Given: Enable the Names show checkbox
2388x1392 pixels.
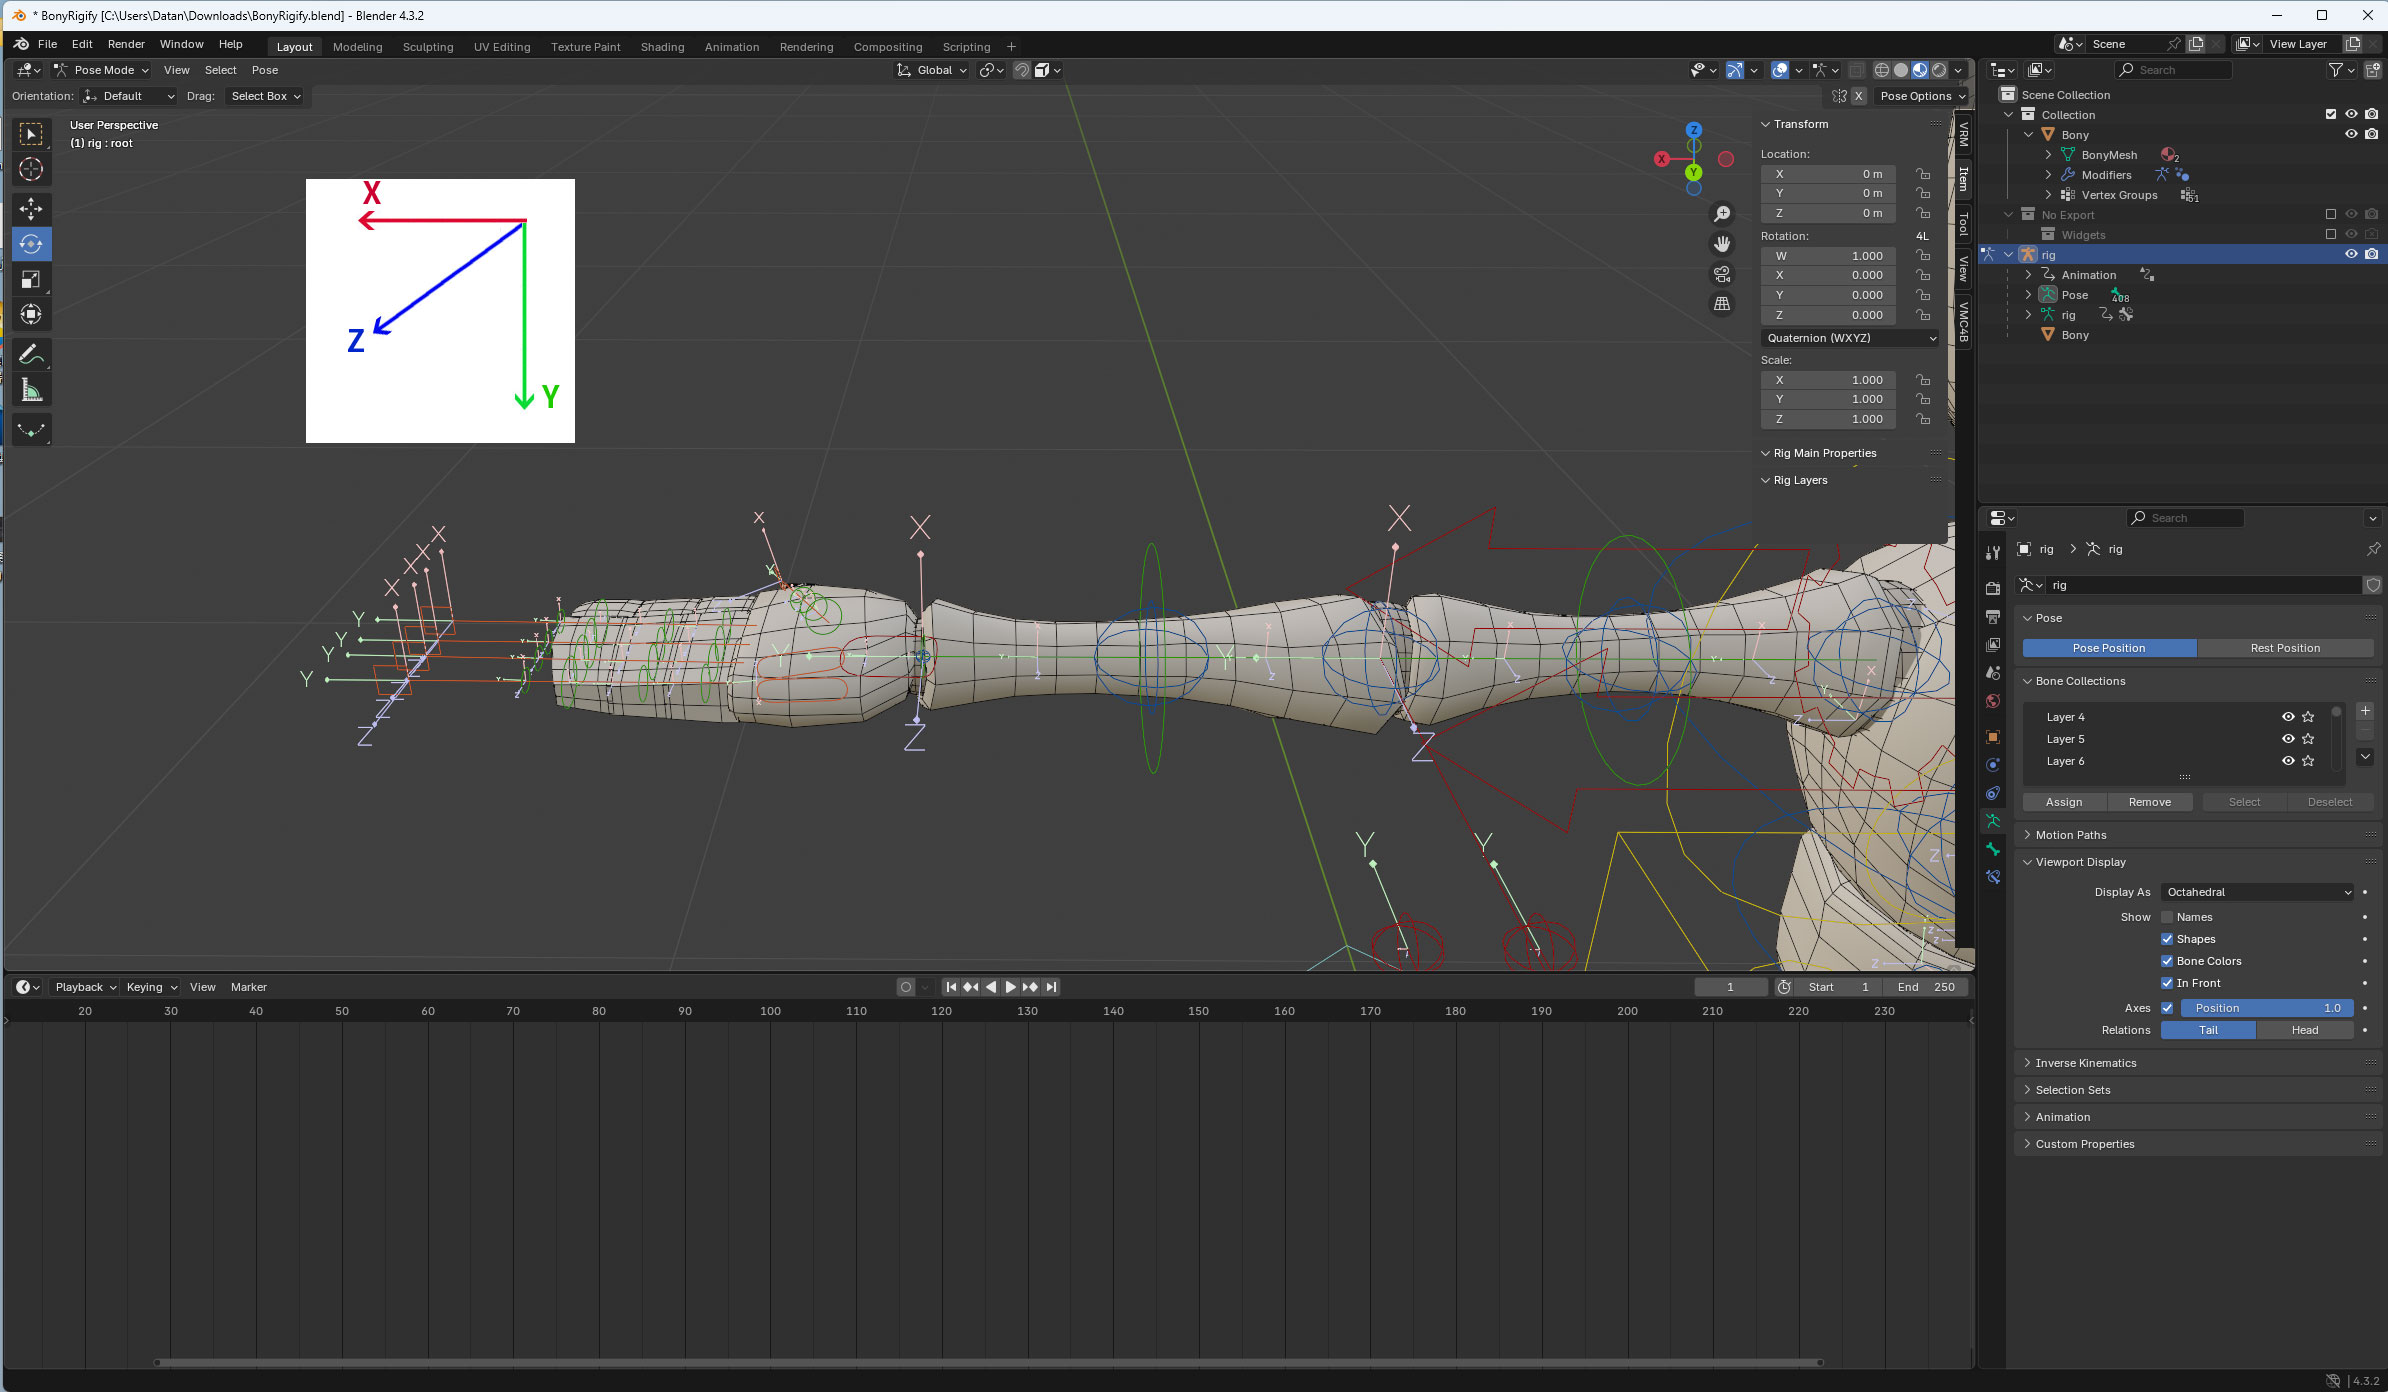Looking at the screenshot, I should pyautogui.click(x=2167, y=917).
